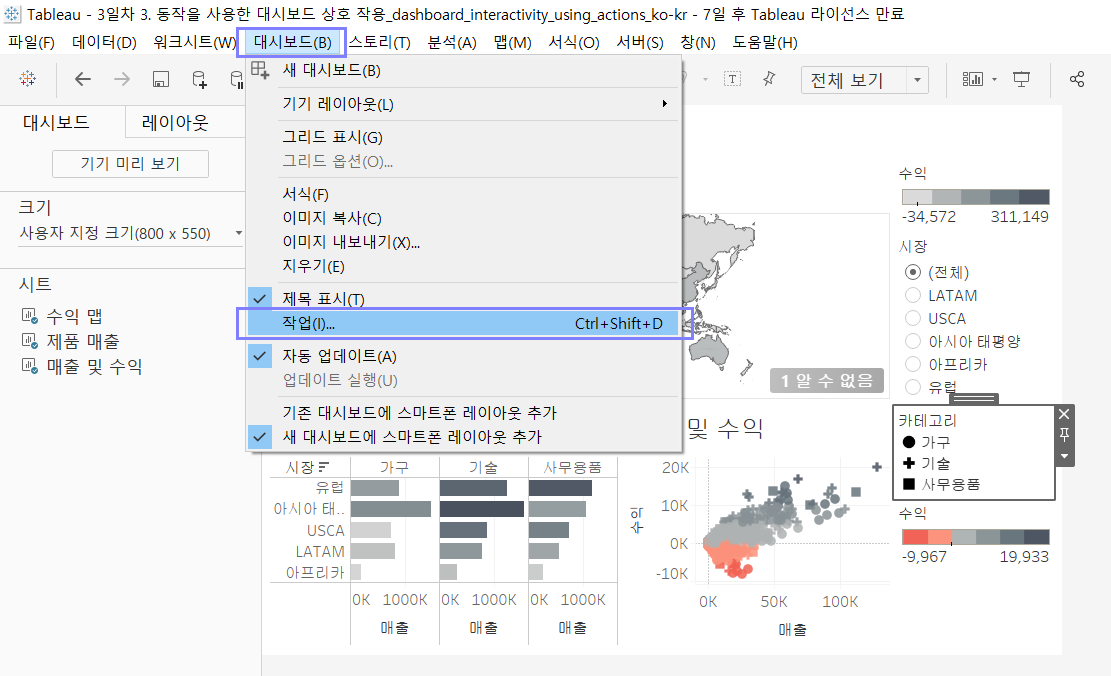Choose 지우기(E) menu entry
This screenshot has height=676, width=1111.
[x=463, y=266]
